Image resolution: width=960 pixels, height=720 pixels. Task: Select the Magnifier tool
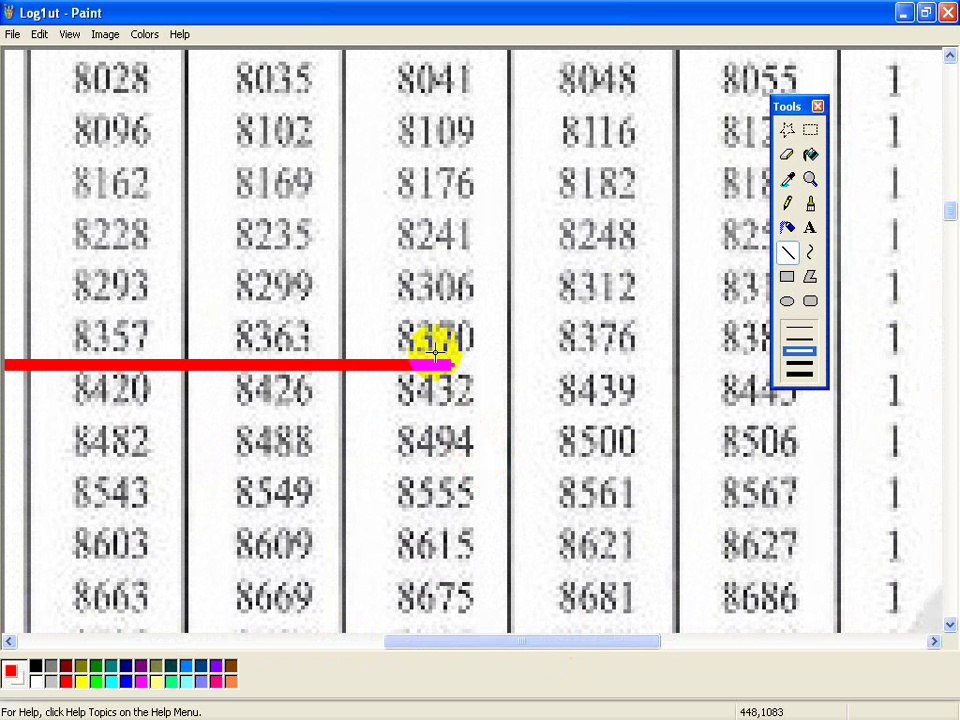pos(810,179)
